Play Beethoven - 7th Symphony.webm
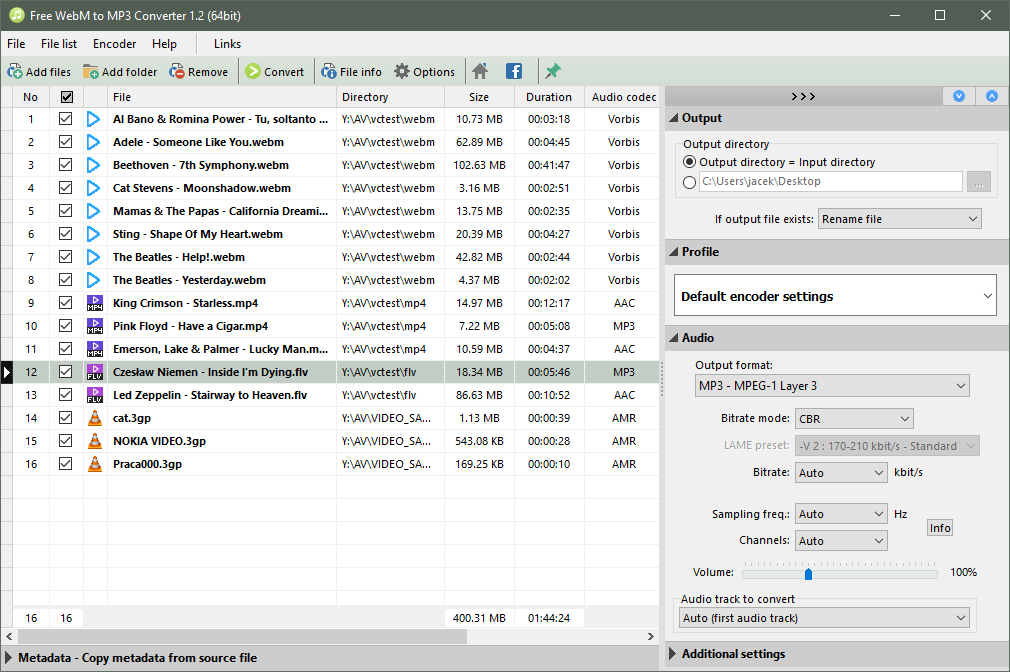This screenshot has width=1010, height=672. point(93,165)
